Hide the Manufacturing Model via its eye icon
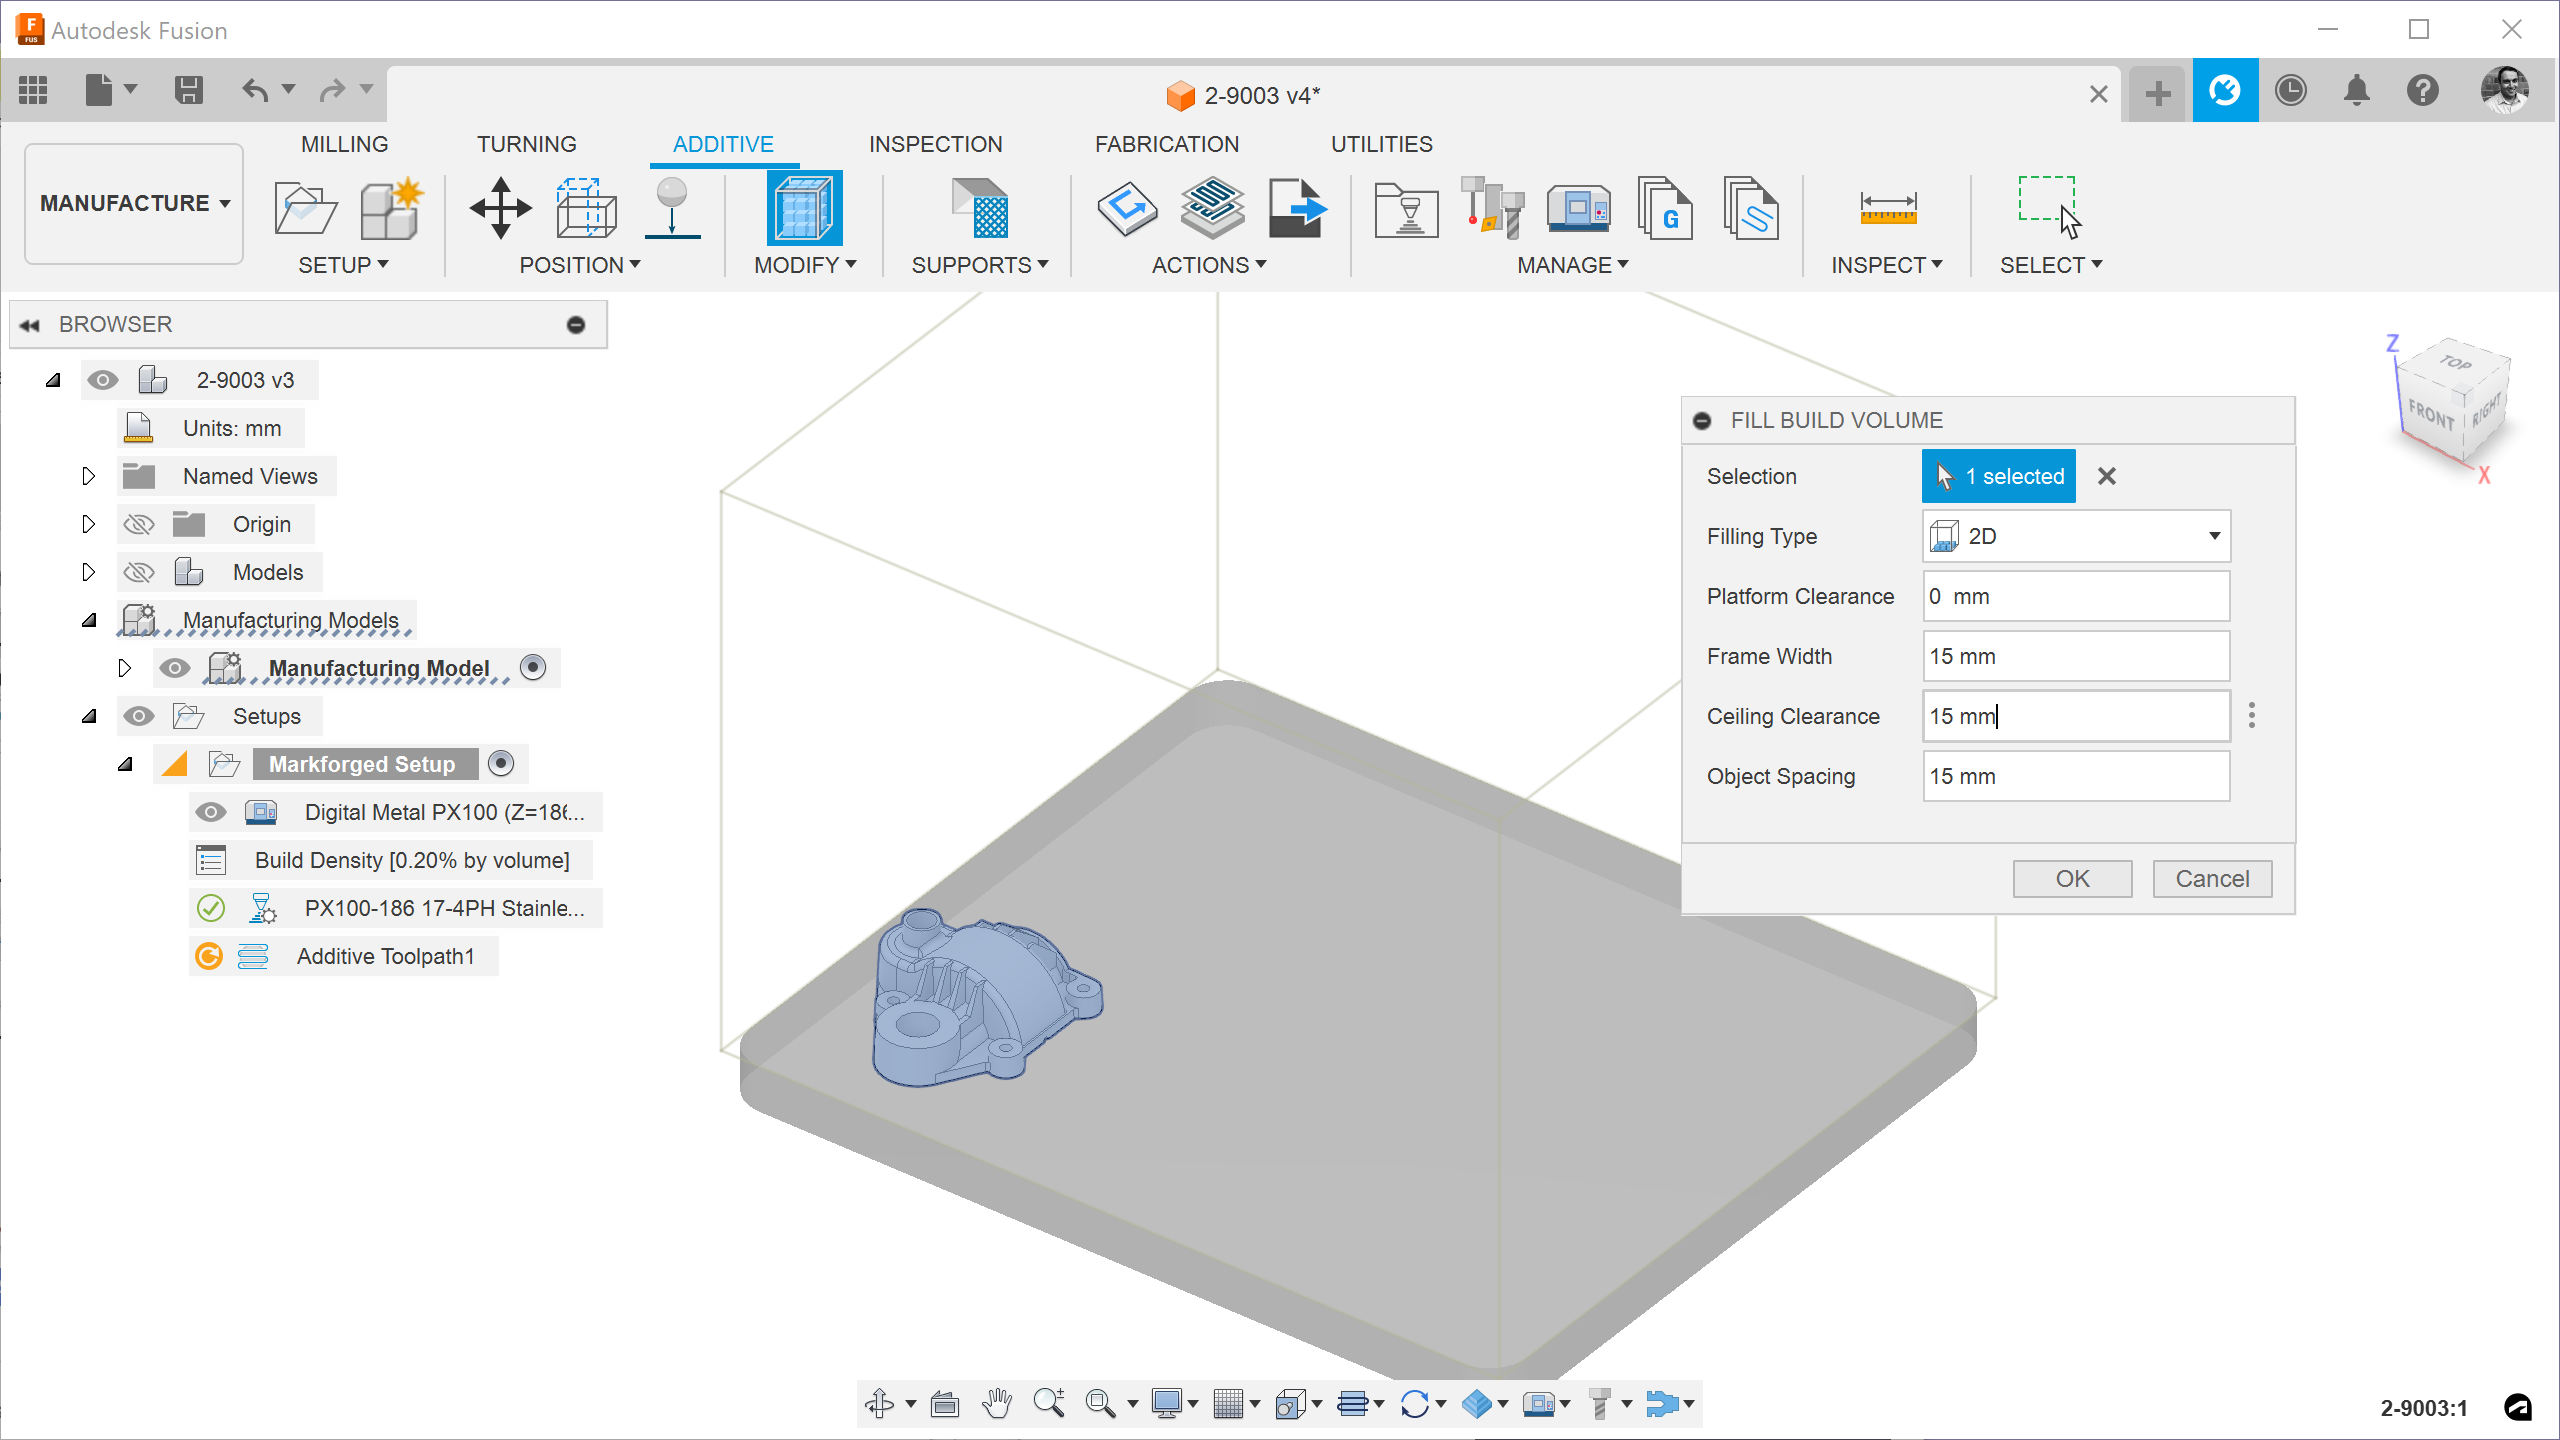Screen dimensions: 2560x1440 (174, 668)
